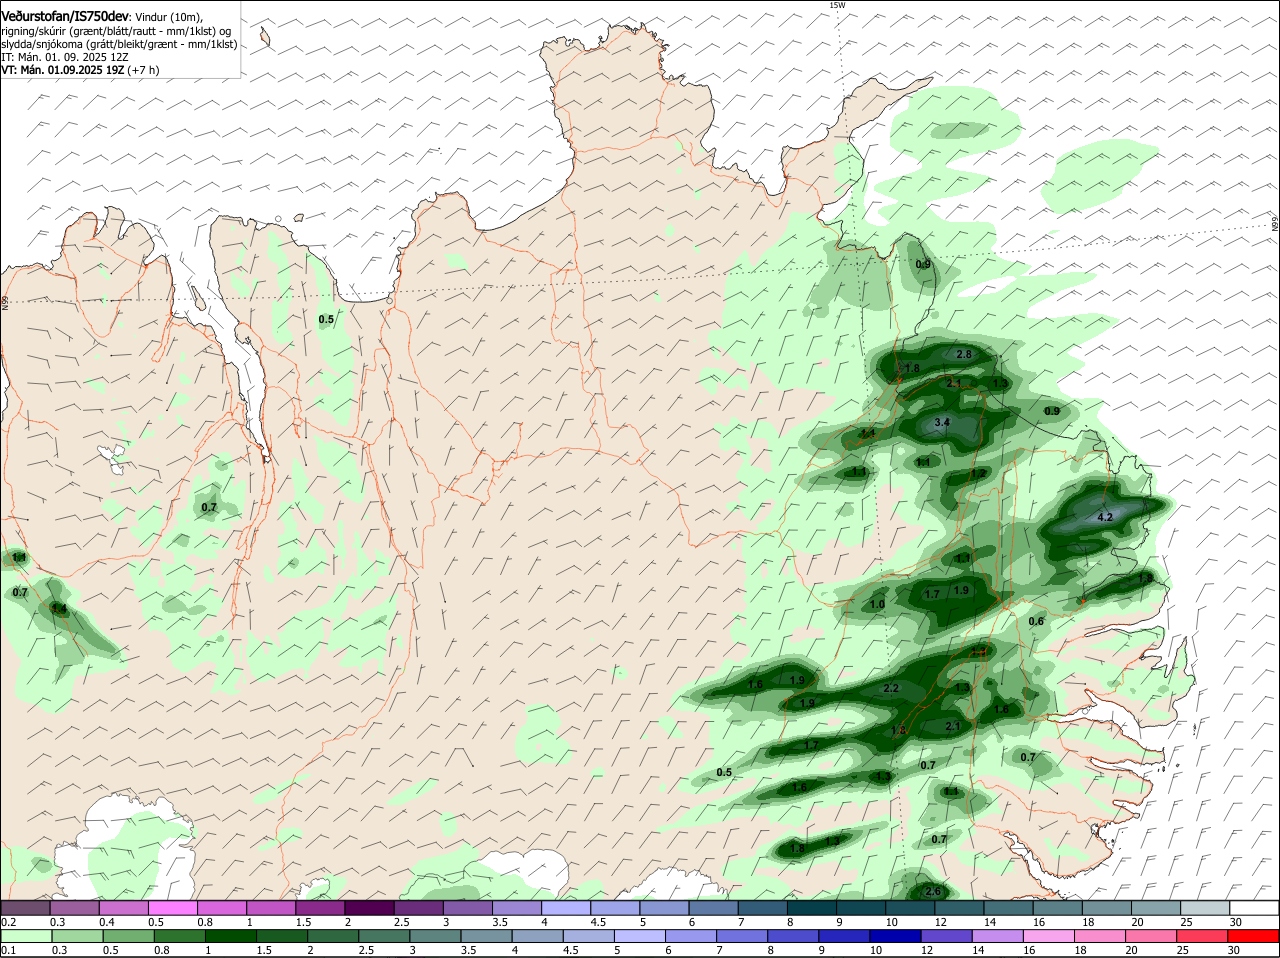Image resolution: width=1280 pixels, height=958 pixels.
Task: Click the 4.2 precipitation value on the map
Action: point(1105,518)
